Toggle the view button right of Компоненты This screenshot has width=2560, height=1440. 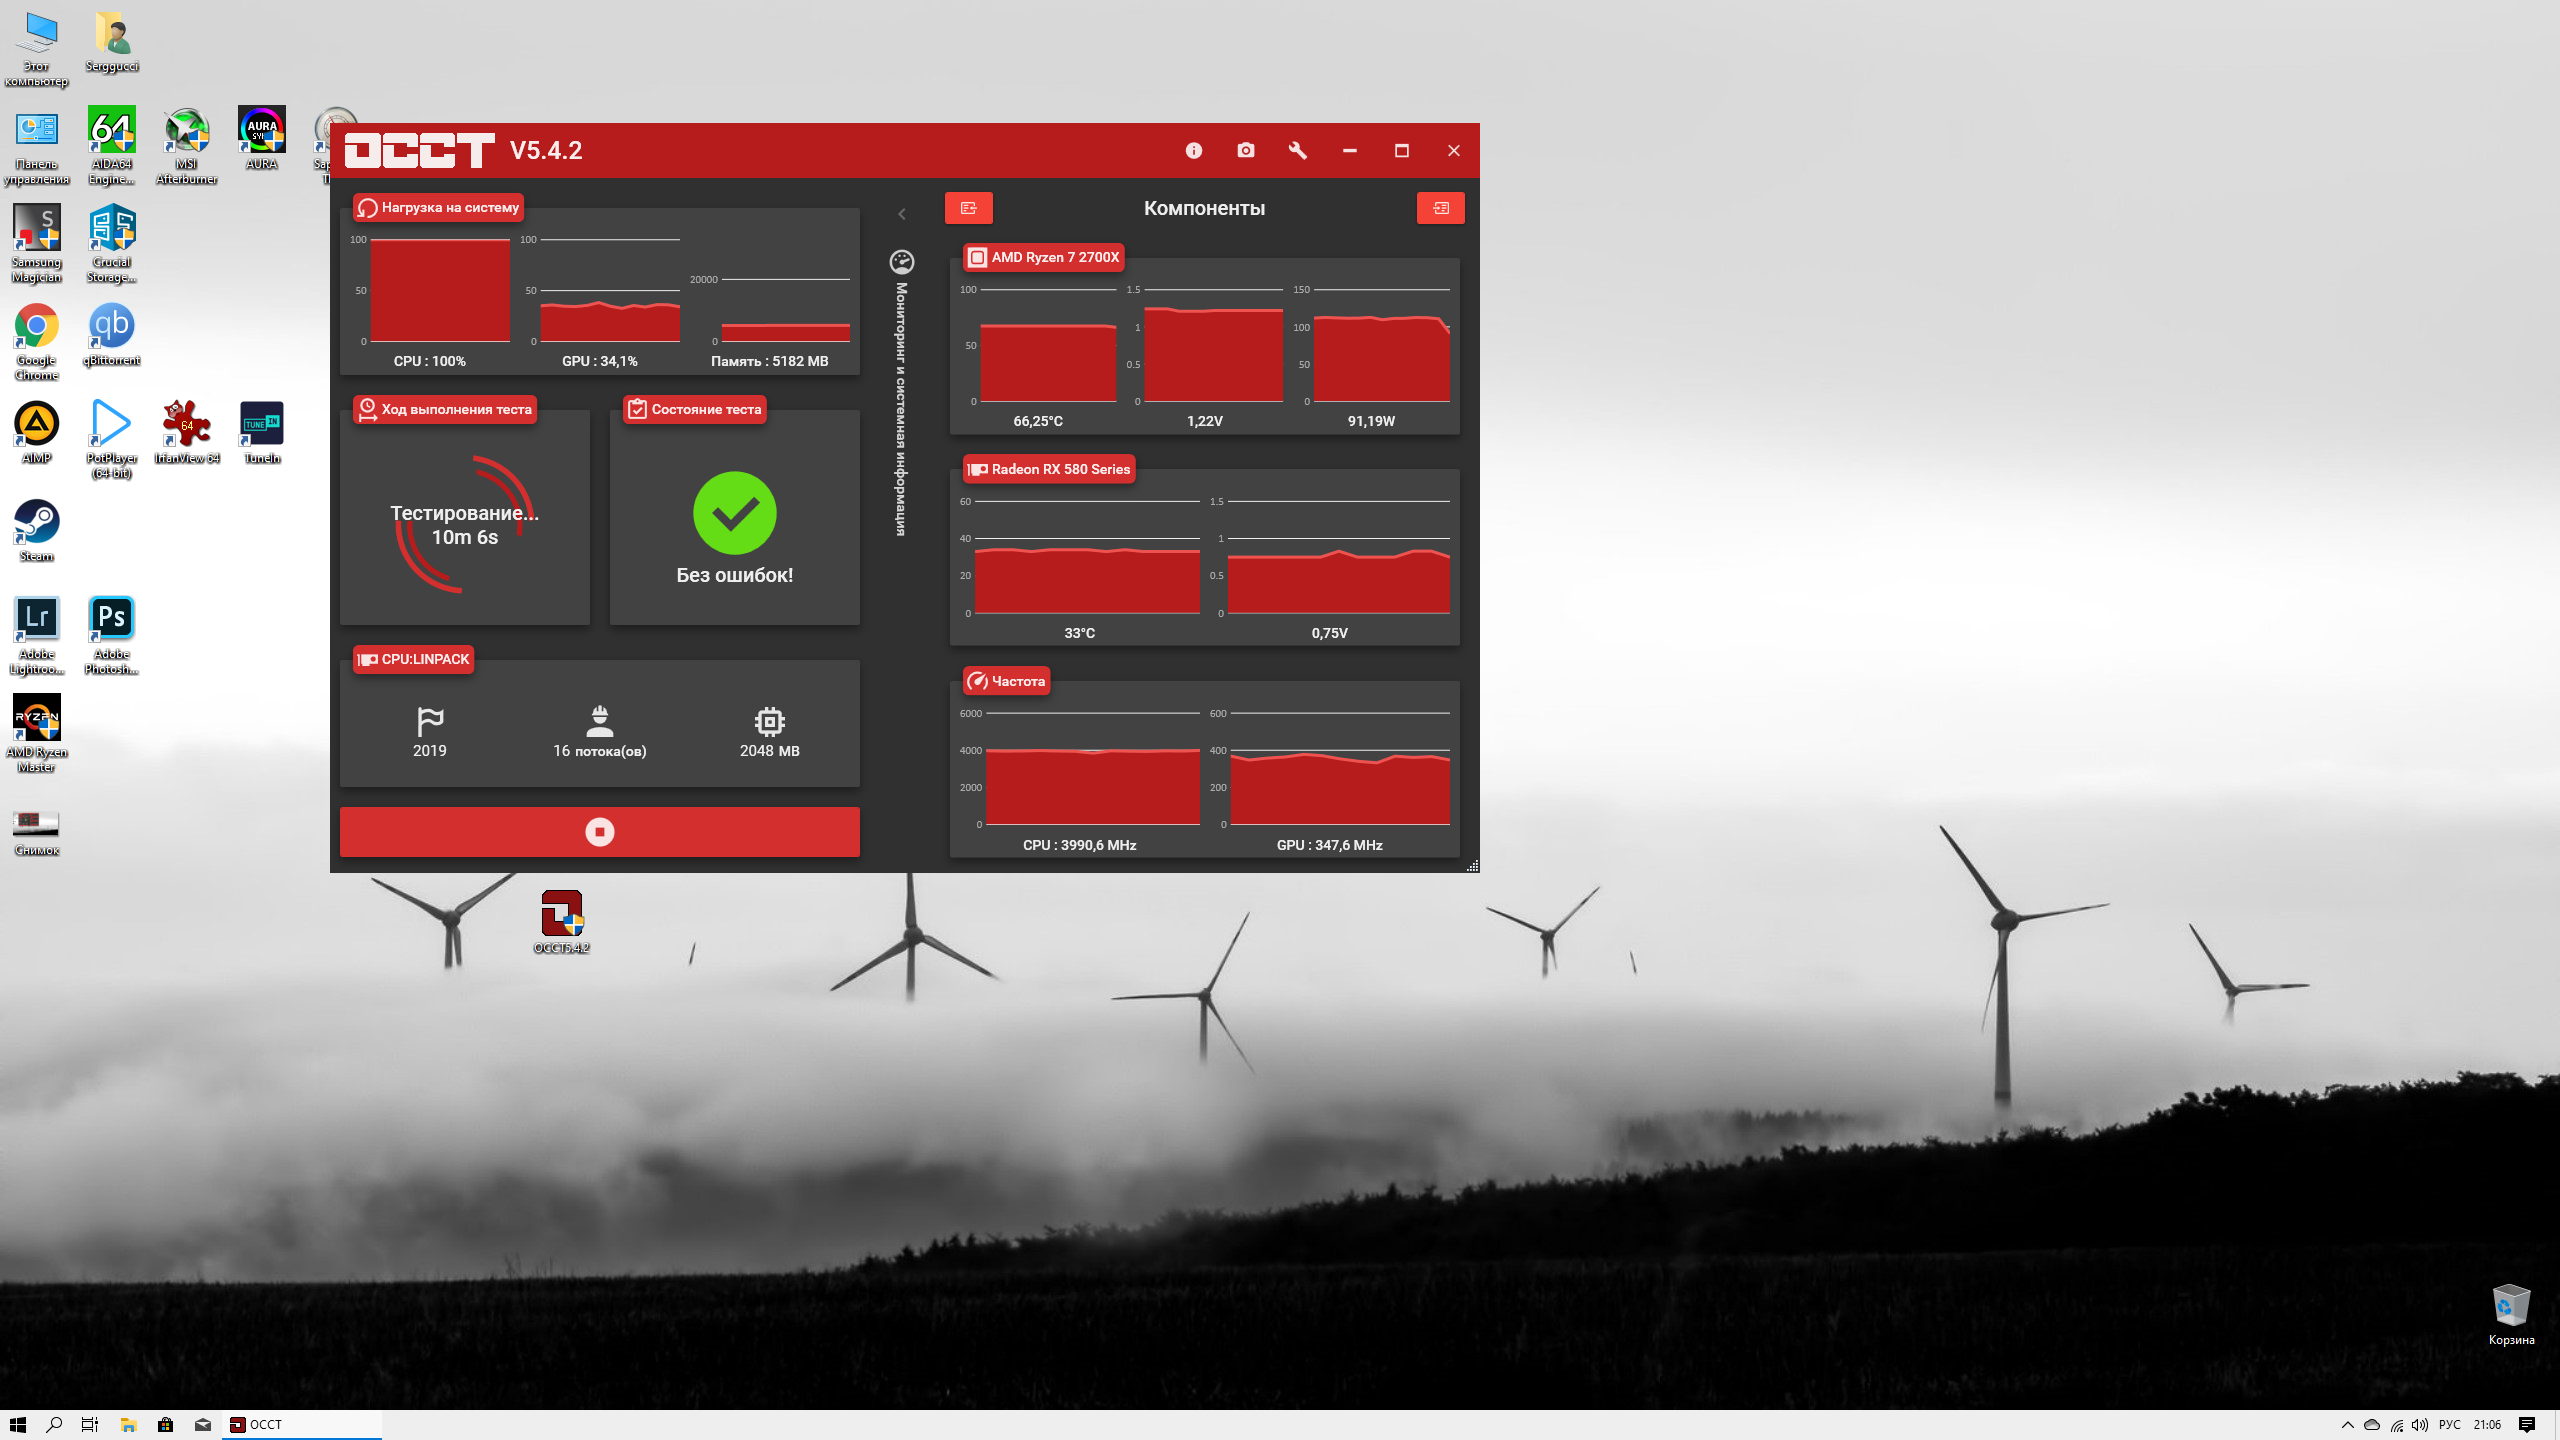point(1440,208)
